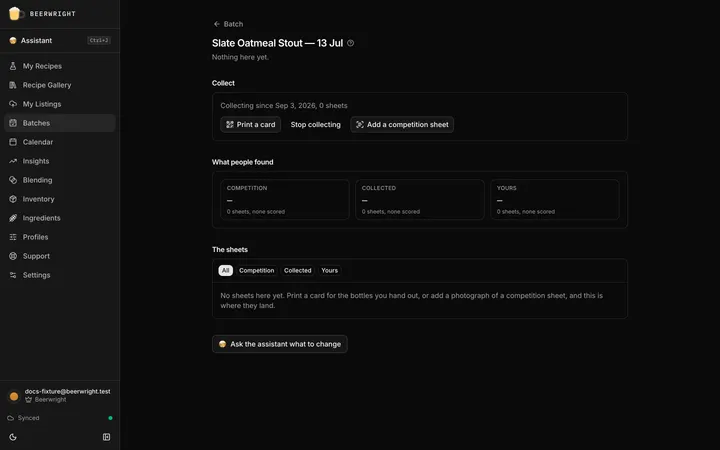Click the My Recipes flask icon
Screen dimensions: 720x450
[13, 66]
